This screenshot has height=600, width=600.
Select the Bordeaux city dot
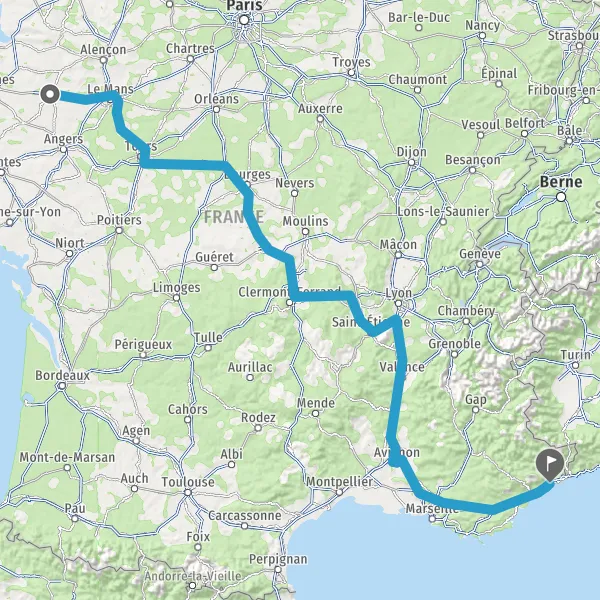62,386
